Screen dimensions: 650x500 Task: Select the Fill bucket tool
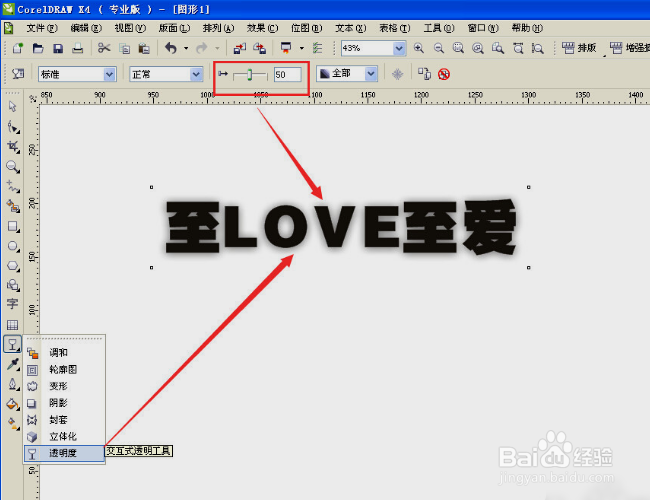(13, 404)
